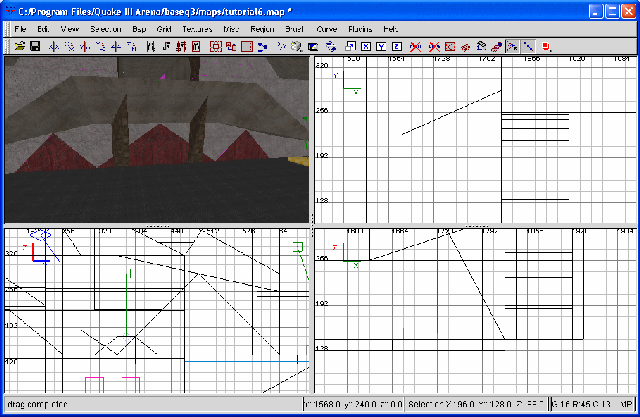Open the View menu

(x=70, y=29)
